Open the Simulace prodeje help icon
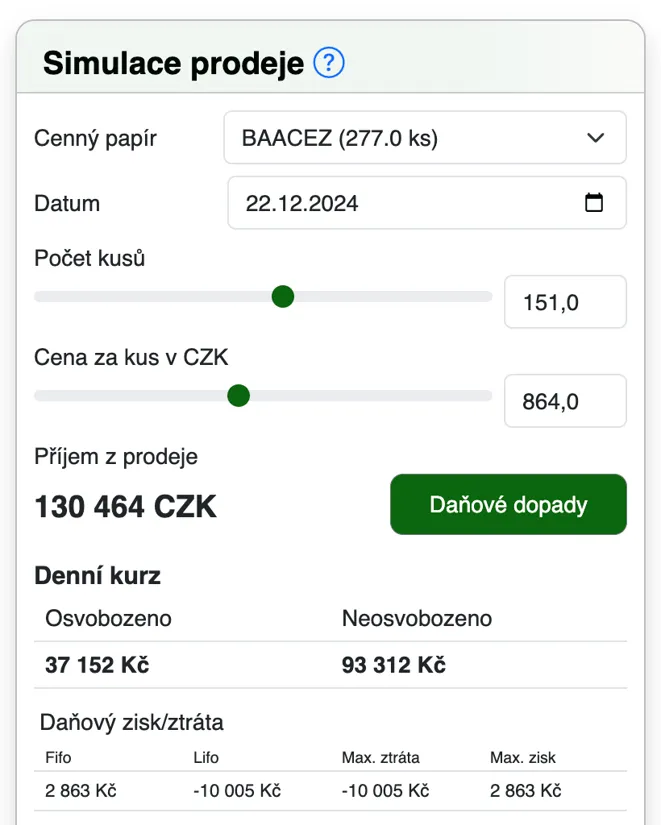Viewport: 661px width, 825px height. 329,63
